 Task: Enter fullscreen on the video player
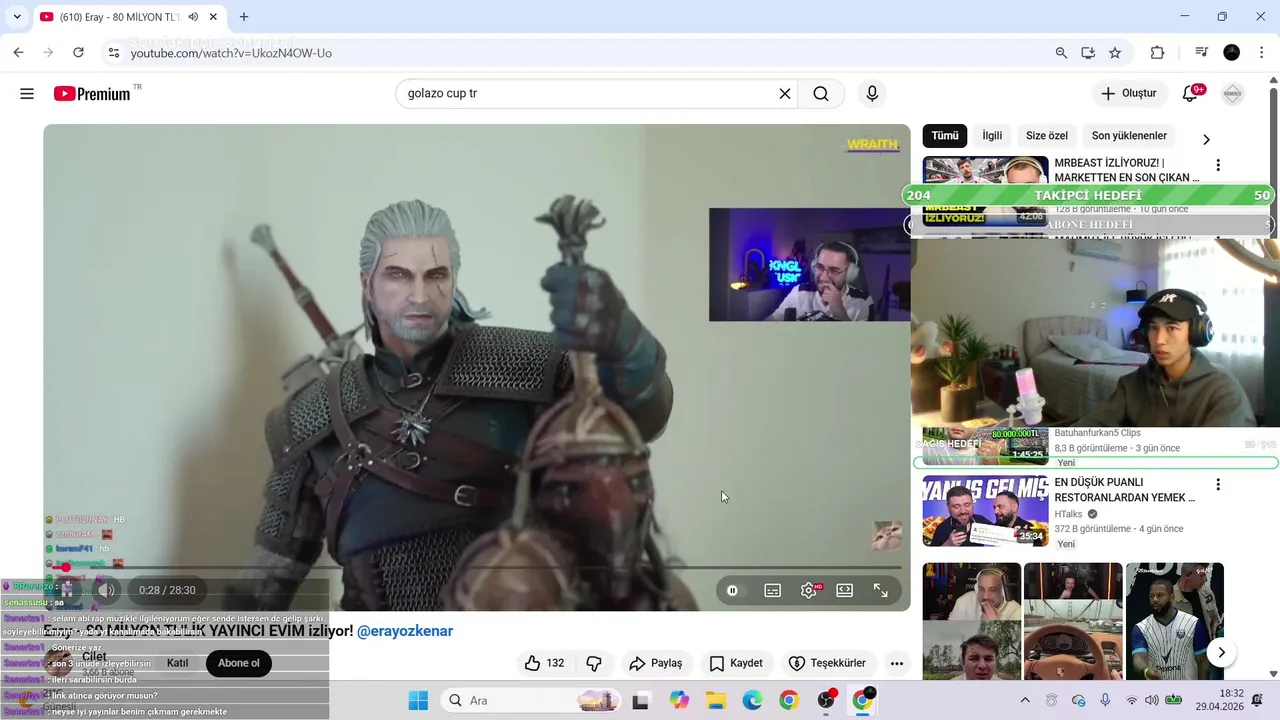coord(881,590)
